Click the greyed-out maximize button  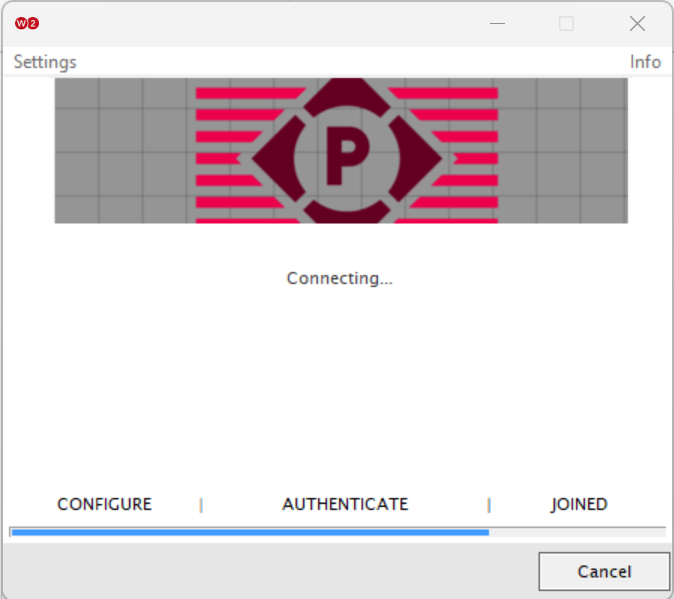(566, 23)
